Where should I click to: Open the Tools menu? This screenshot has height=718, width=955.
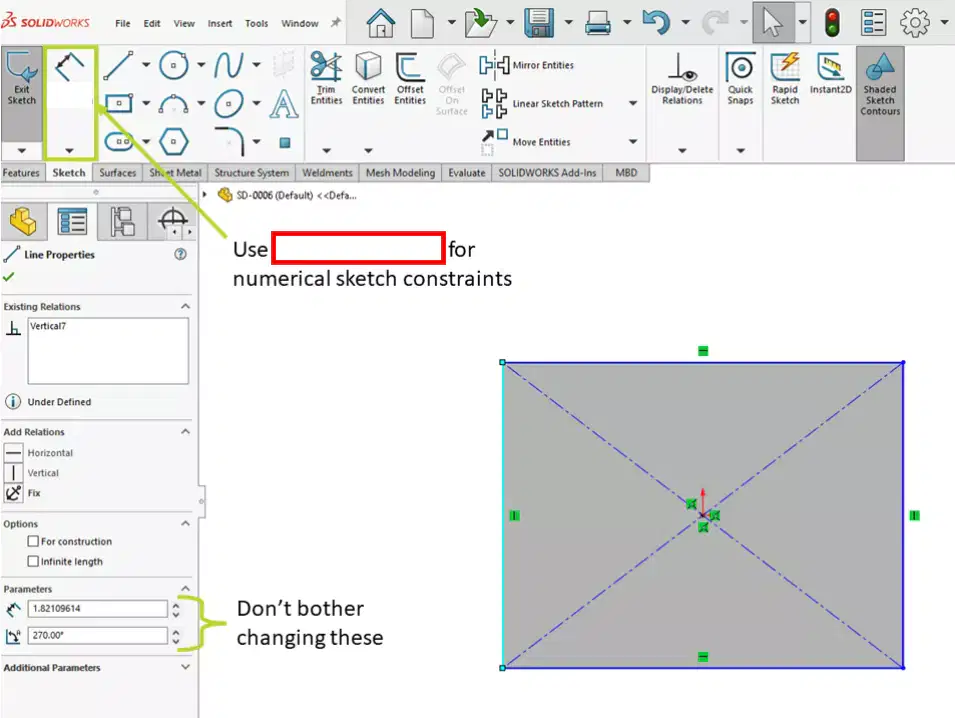[x=256, y=23]
